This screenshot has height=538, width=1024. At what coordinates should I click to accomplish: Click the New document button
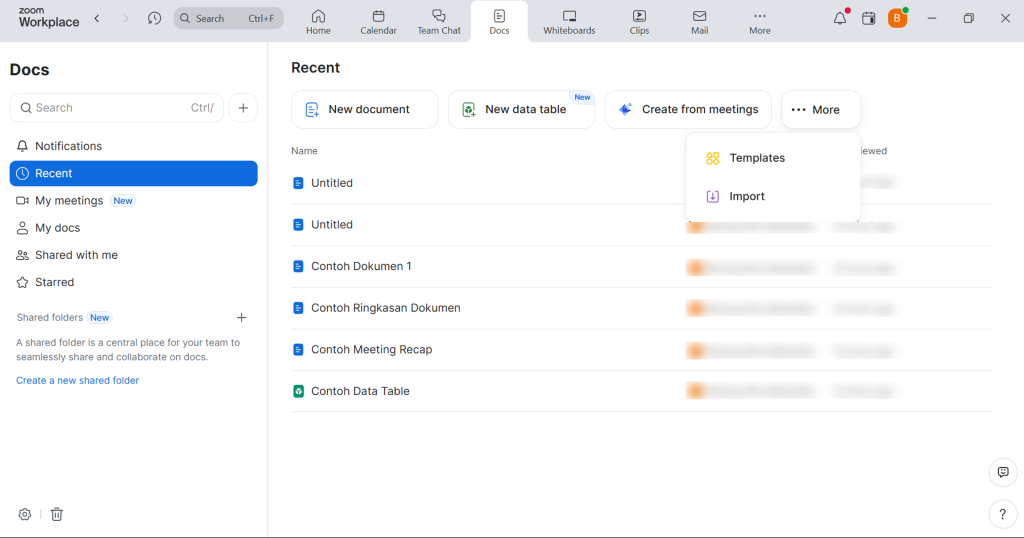coord(364,109)
